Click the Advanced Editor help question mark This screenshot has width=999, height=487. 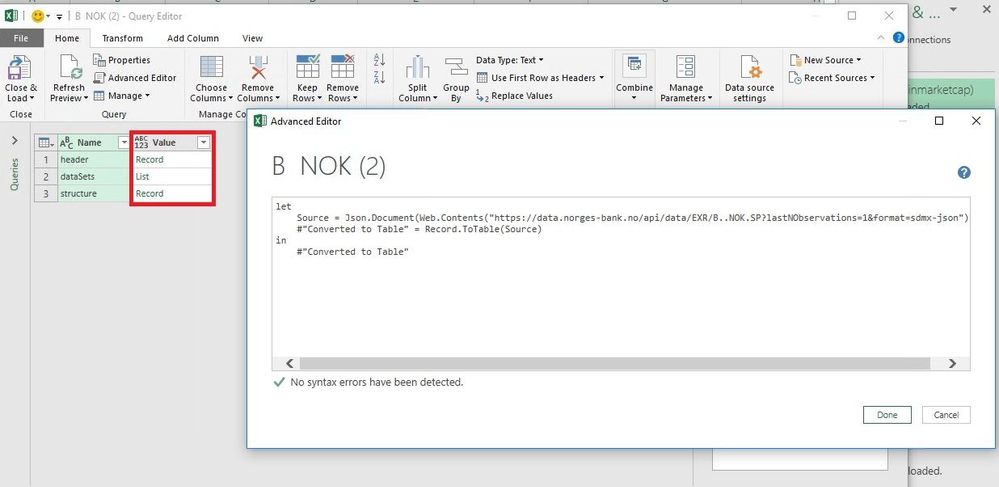[x=964, y=172]
